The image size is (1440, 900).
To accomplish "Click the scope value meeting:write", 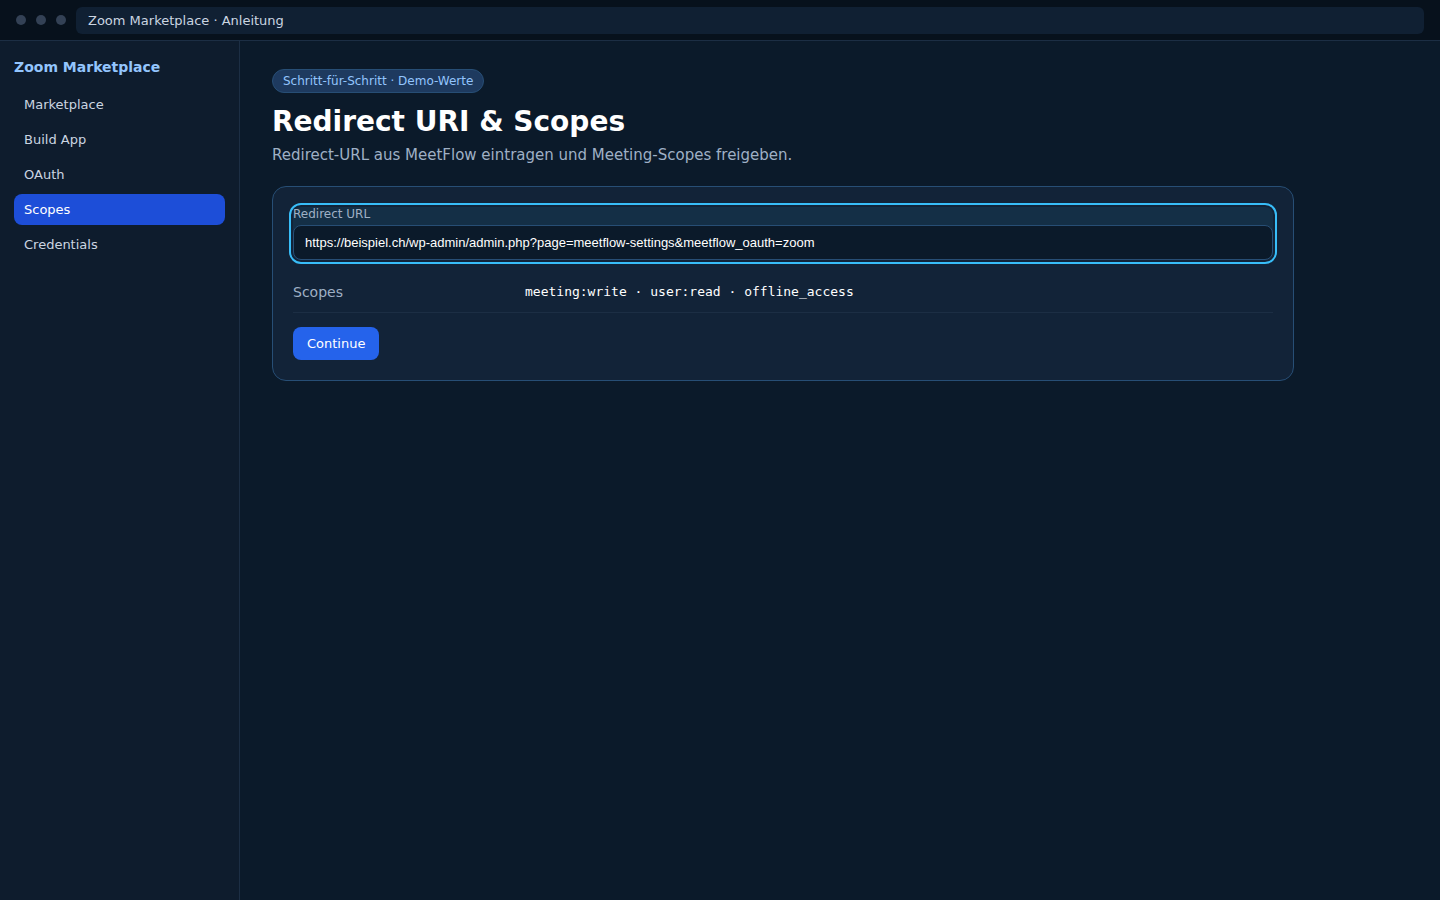I will coord(576,292).
